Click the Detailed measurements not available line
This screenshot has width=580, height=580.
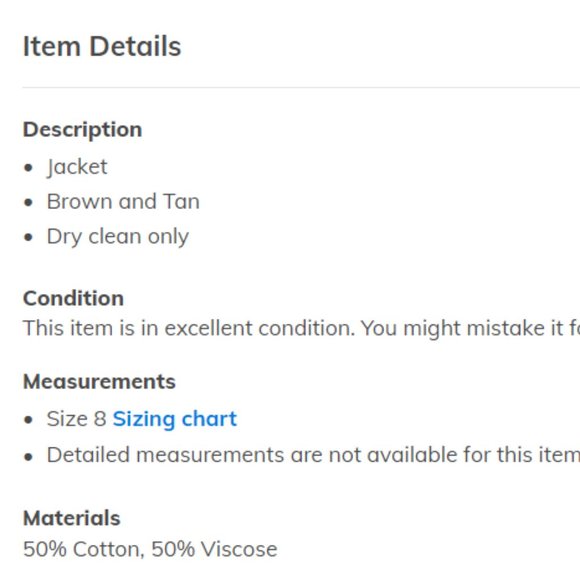313,455
